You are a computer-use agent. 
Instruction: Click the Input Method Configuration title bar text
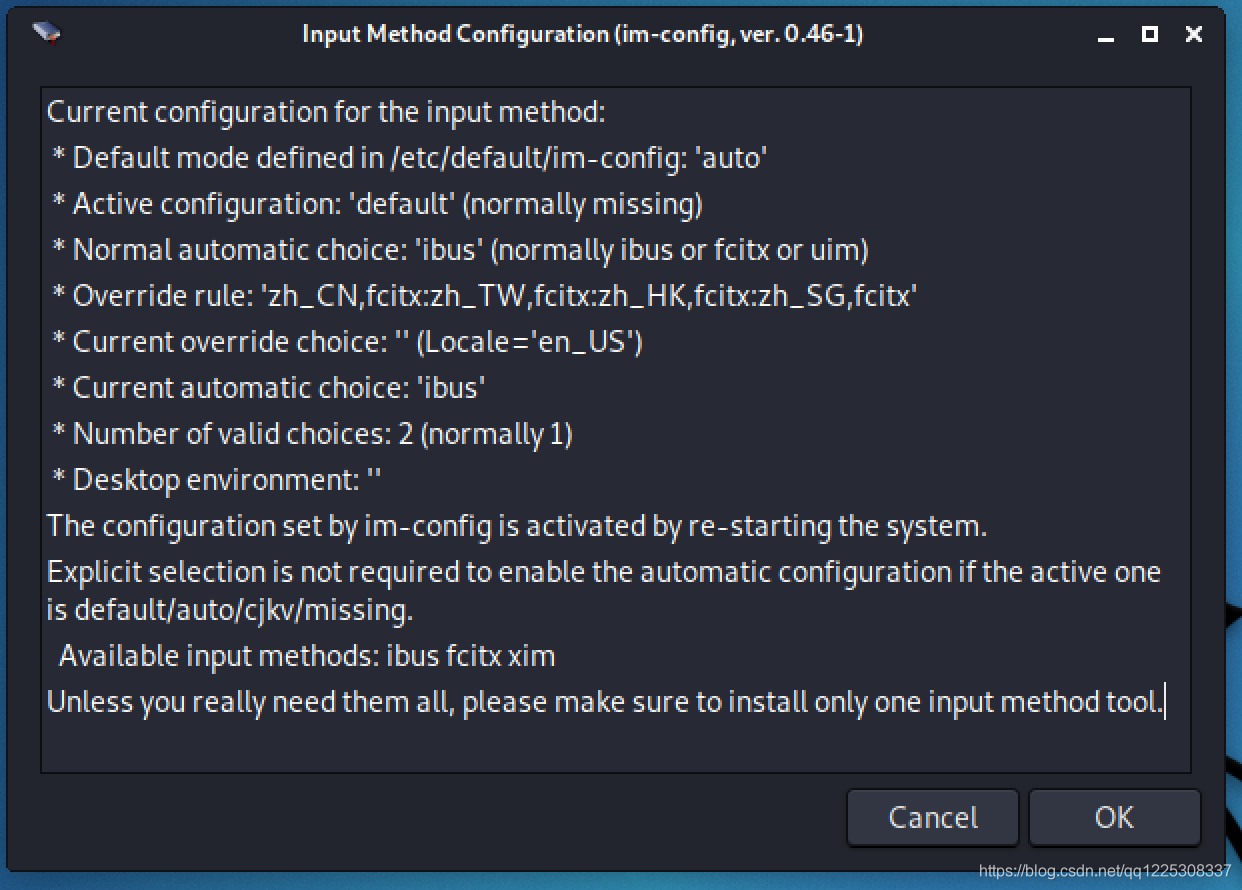pyautogui.click(x=582, y=34)
